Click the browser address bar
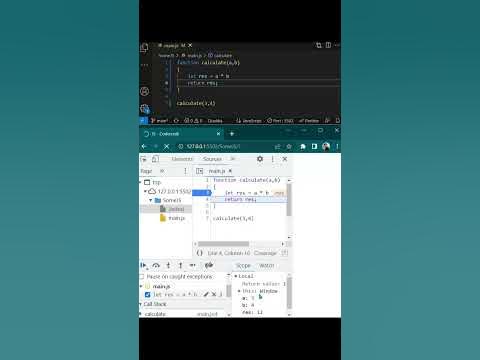 tap(225, 146)
